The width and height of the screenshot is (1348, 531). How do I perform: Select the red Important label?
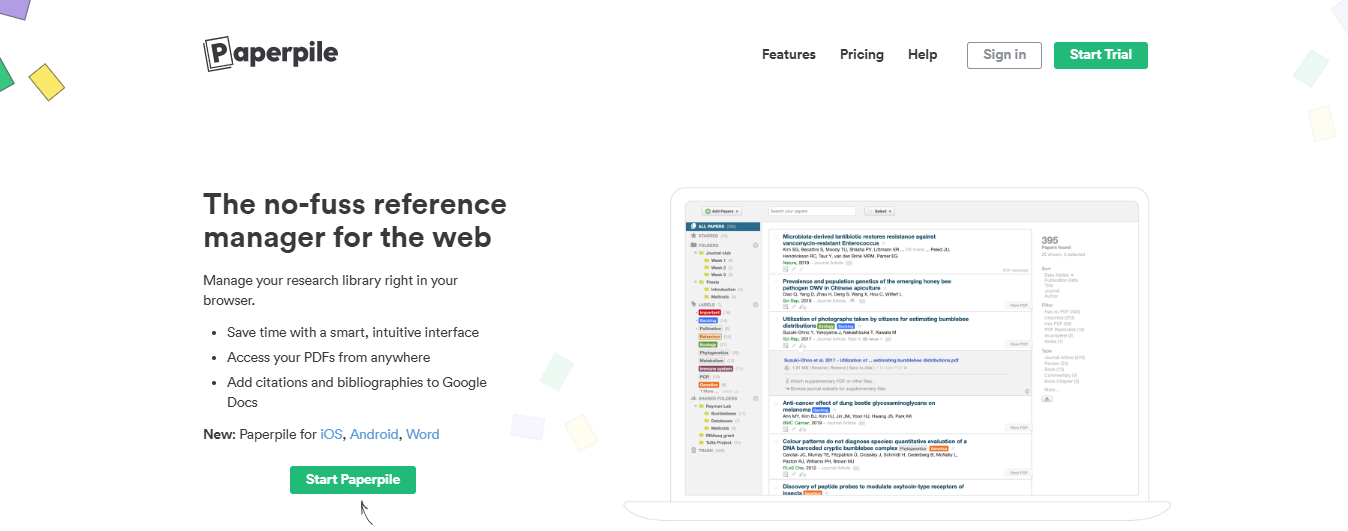point(709,313)
